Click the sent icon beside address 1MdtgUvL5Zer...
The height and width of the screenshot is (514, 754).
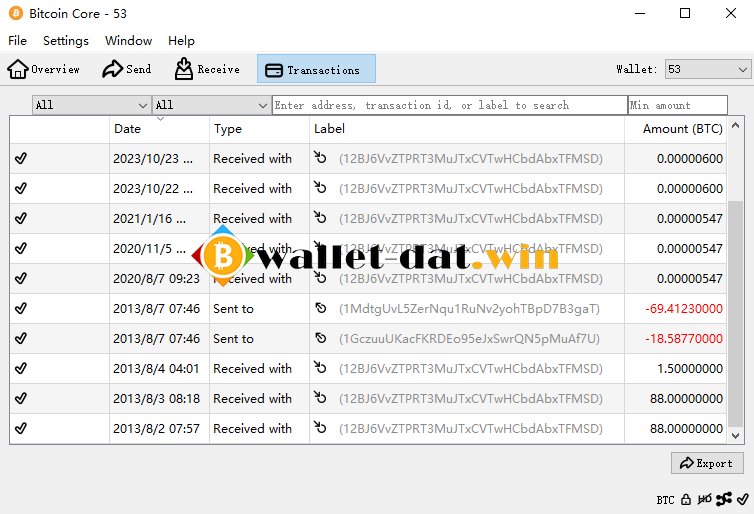coord(321,308)
